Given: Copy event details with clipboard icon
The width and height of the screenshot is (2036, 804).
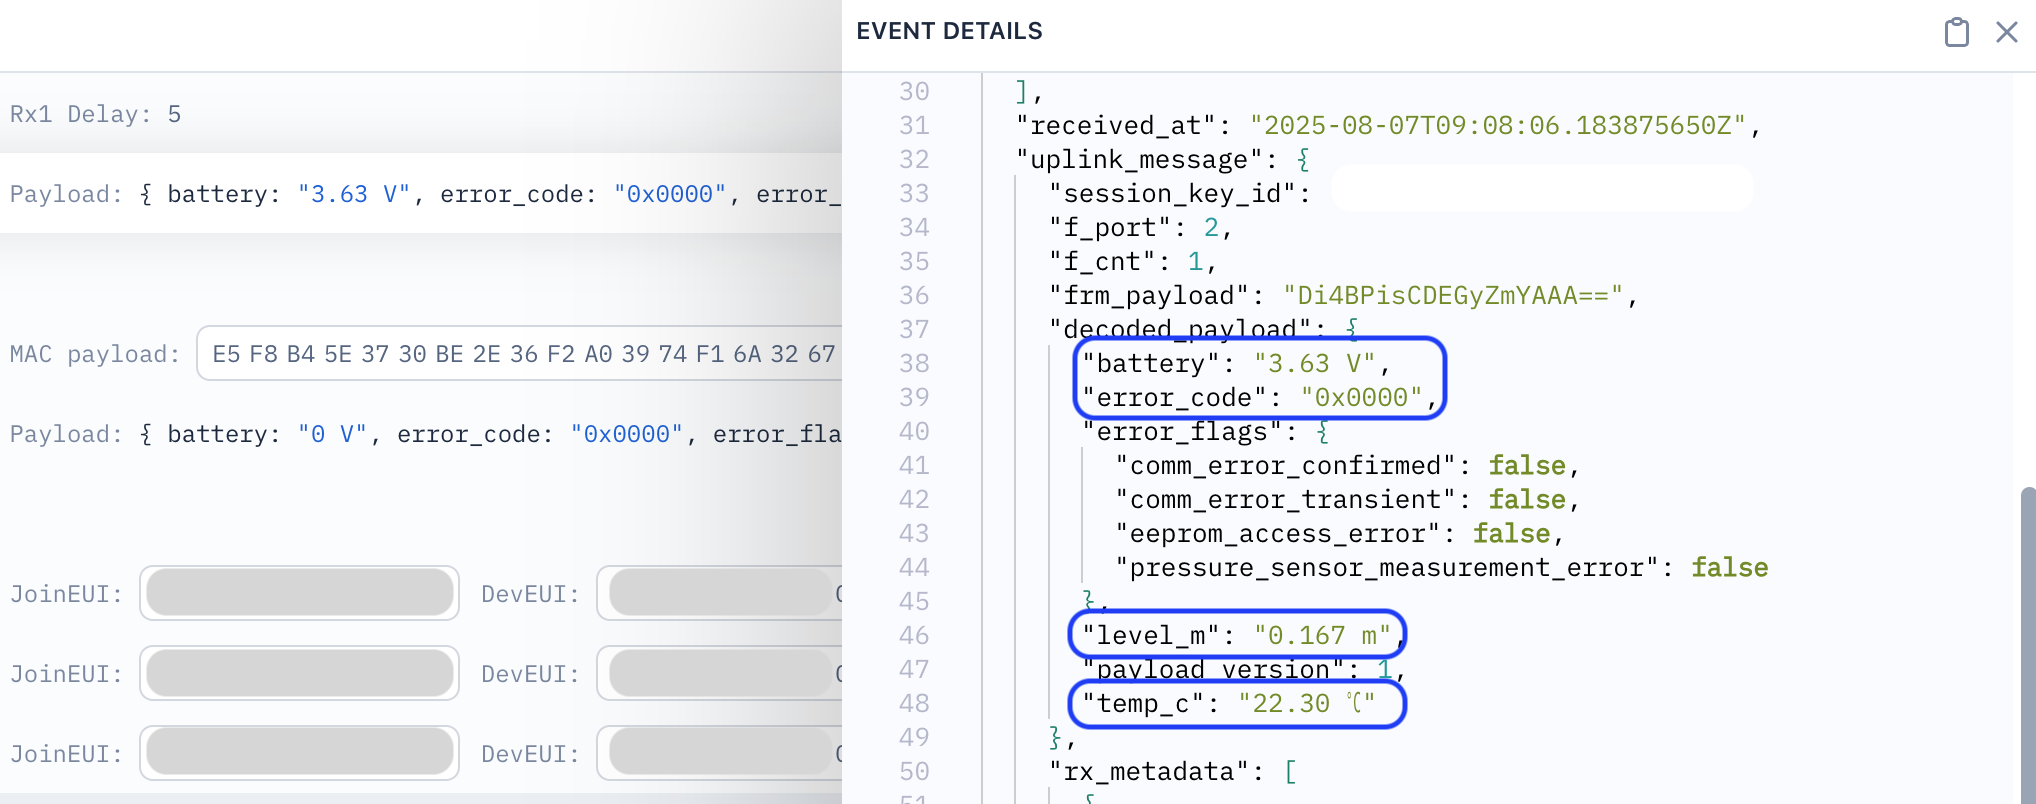Looking at the screenshot, I should [x=1956, y=32].
